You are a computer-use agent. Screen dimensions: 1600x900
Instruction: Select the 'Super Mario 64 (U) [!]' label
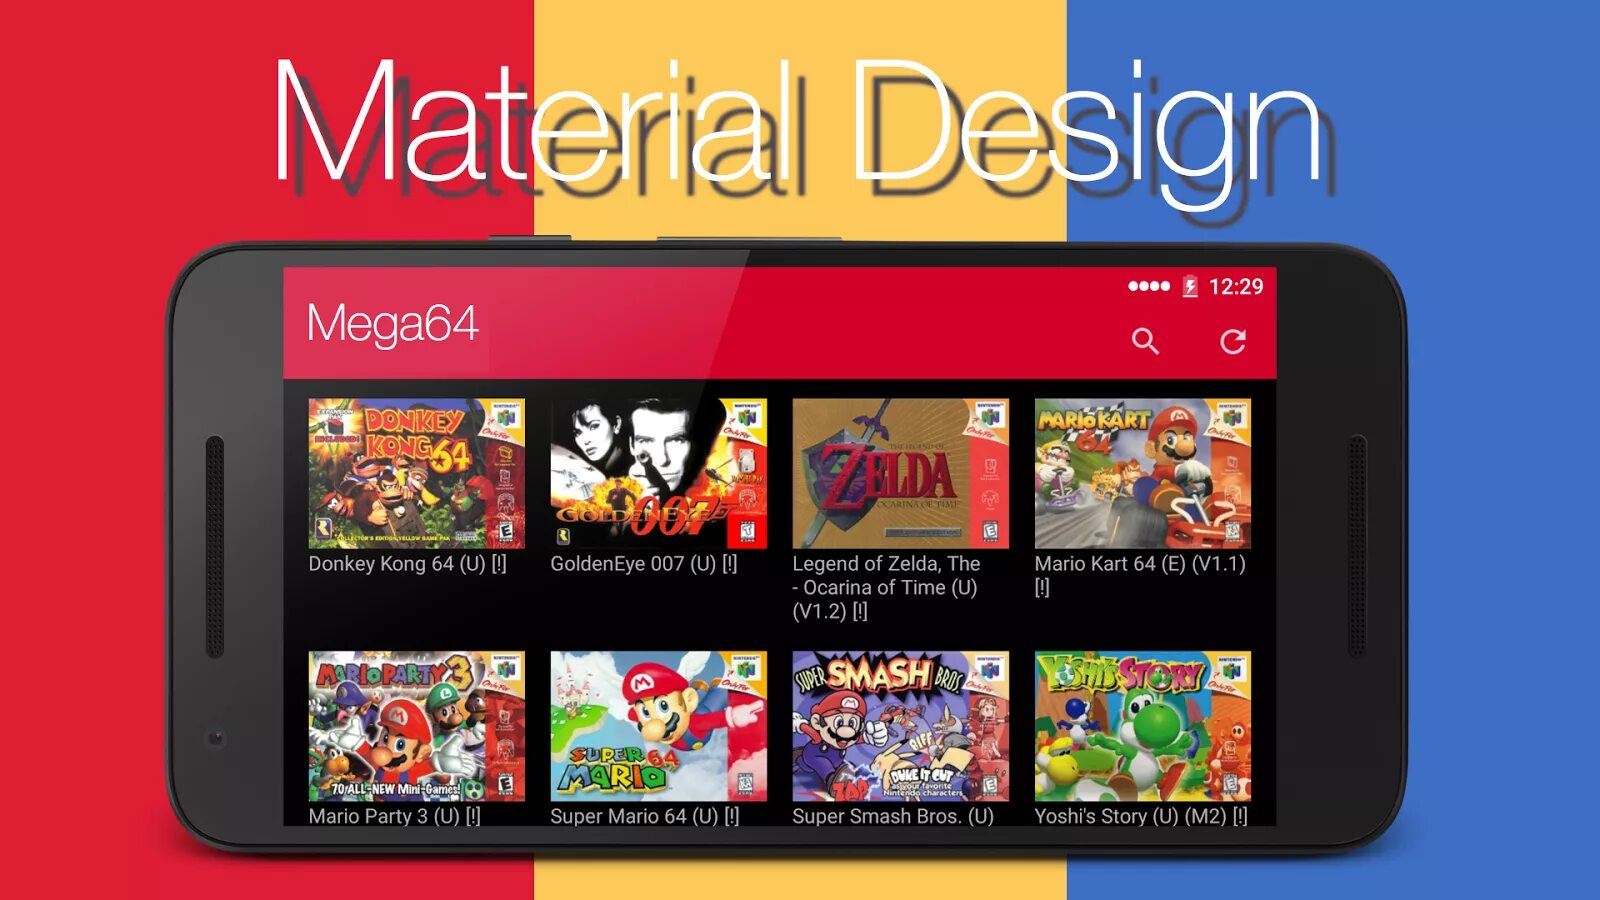tap(644, 816)
